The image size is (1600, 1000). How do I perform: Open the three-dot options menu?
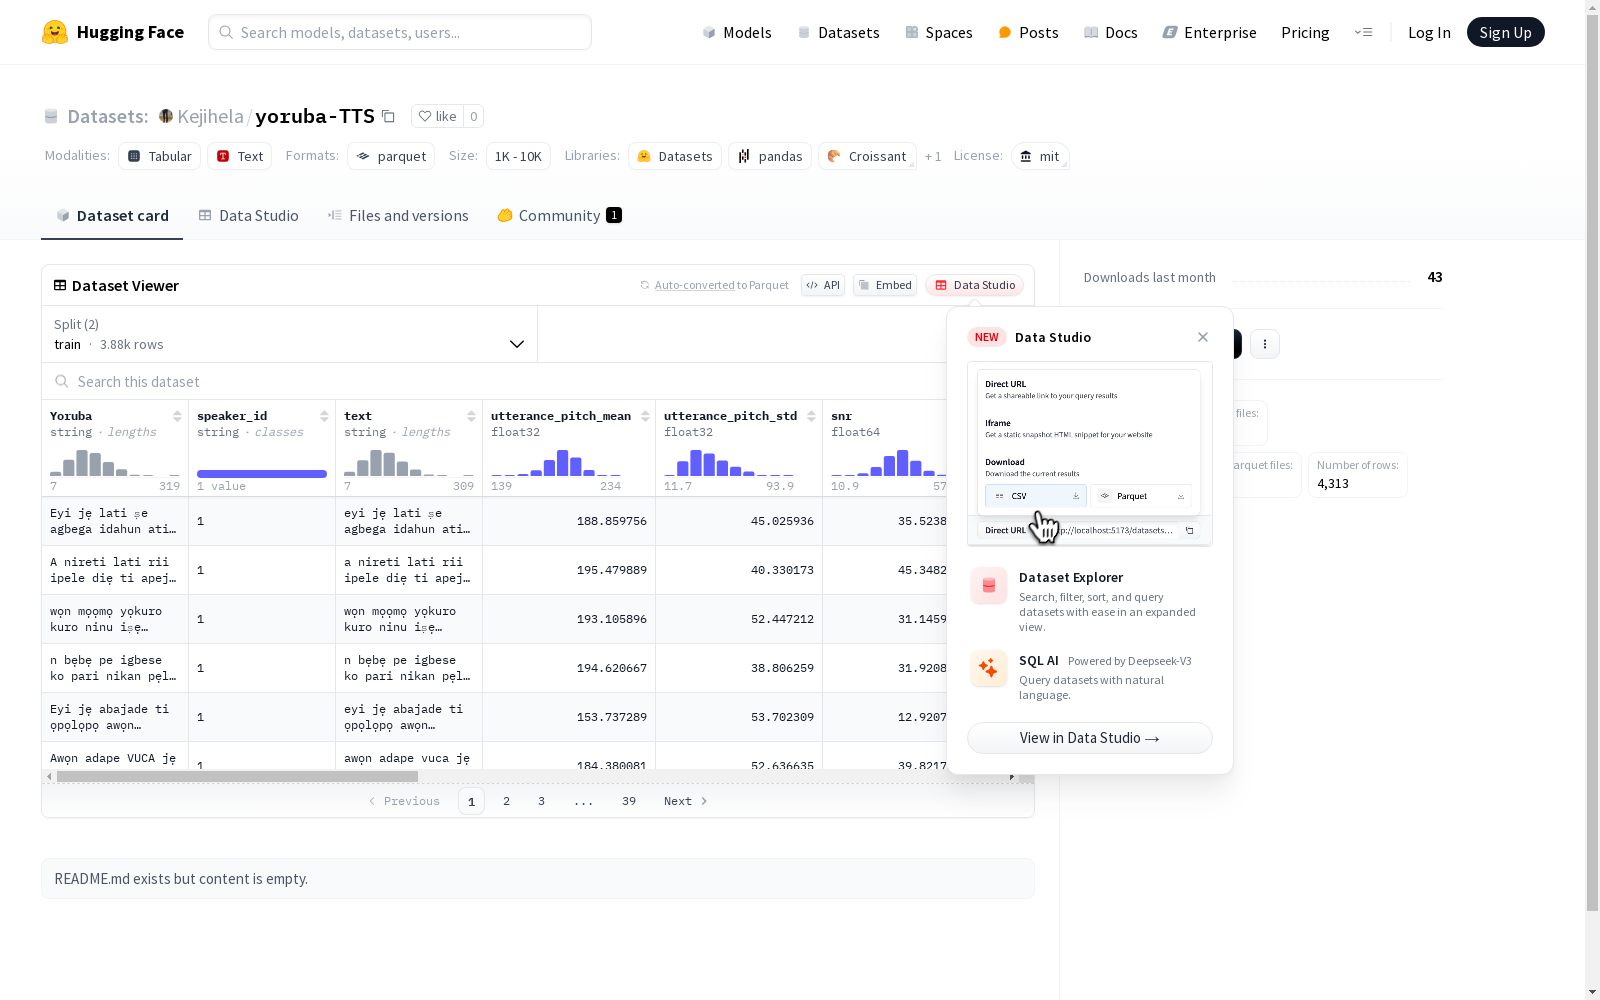tap(1265, 344)
